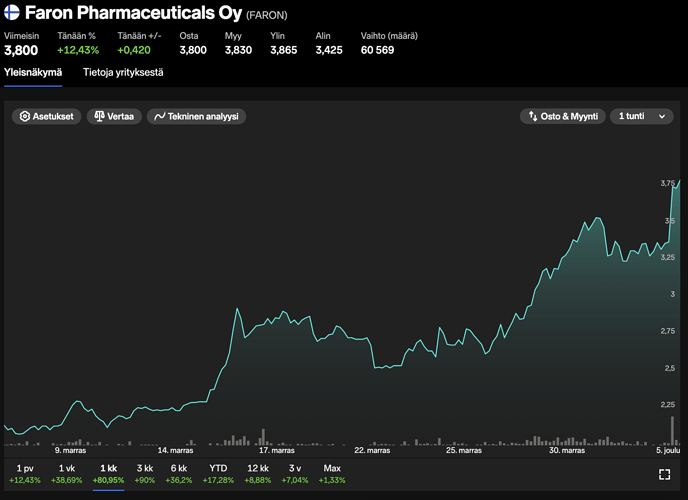Viewport: 688px width, 500px height.
Task: Click the arrows icon in Osto & Myynti
Action: coord(533,116)
